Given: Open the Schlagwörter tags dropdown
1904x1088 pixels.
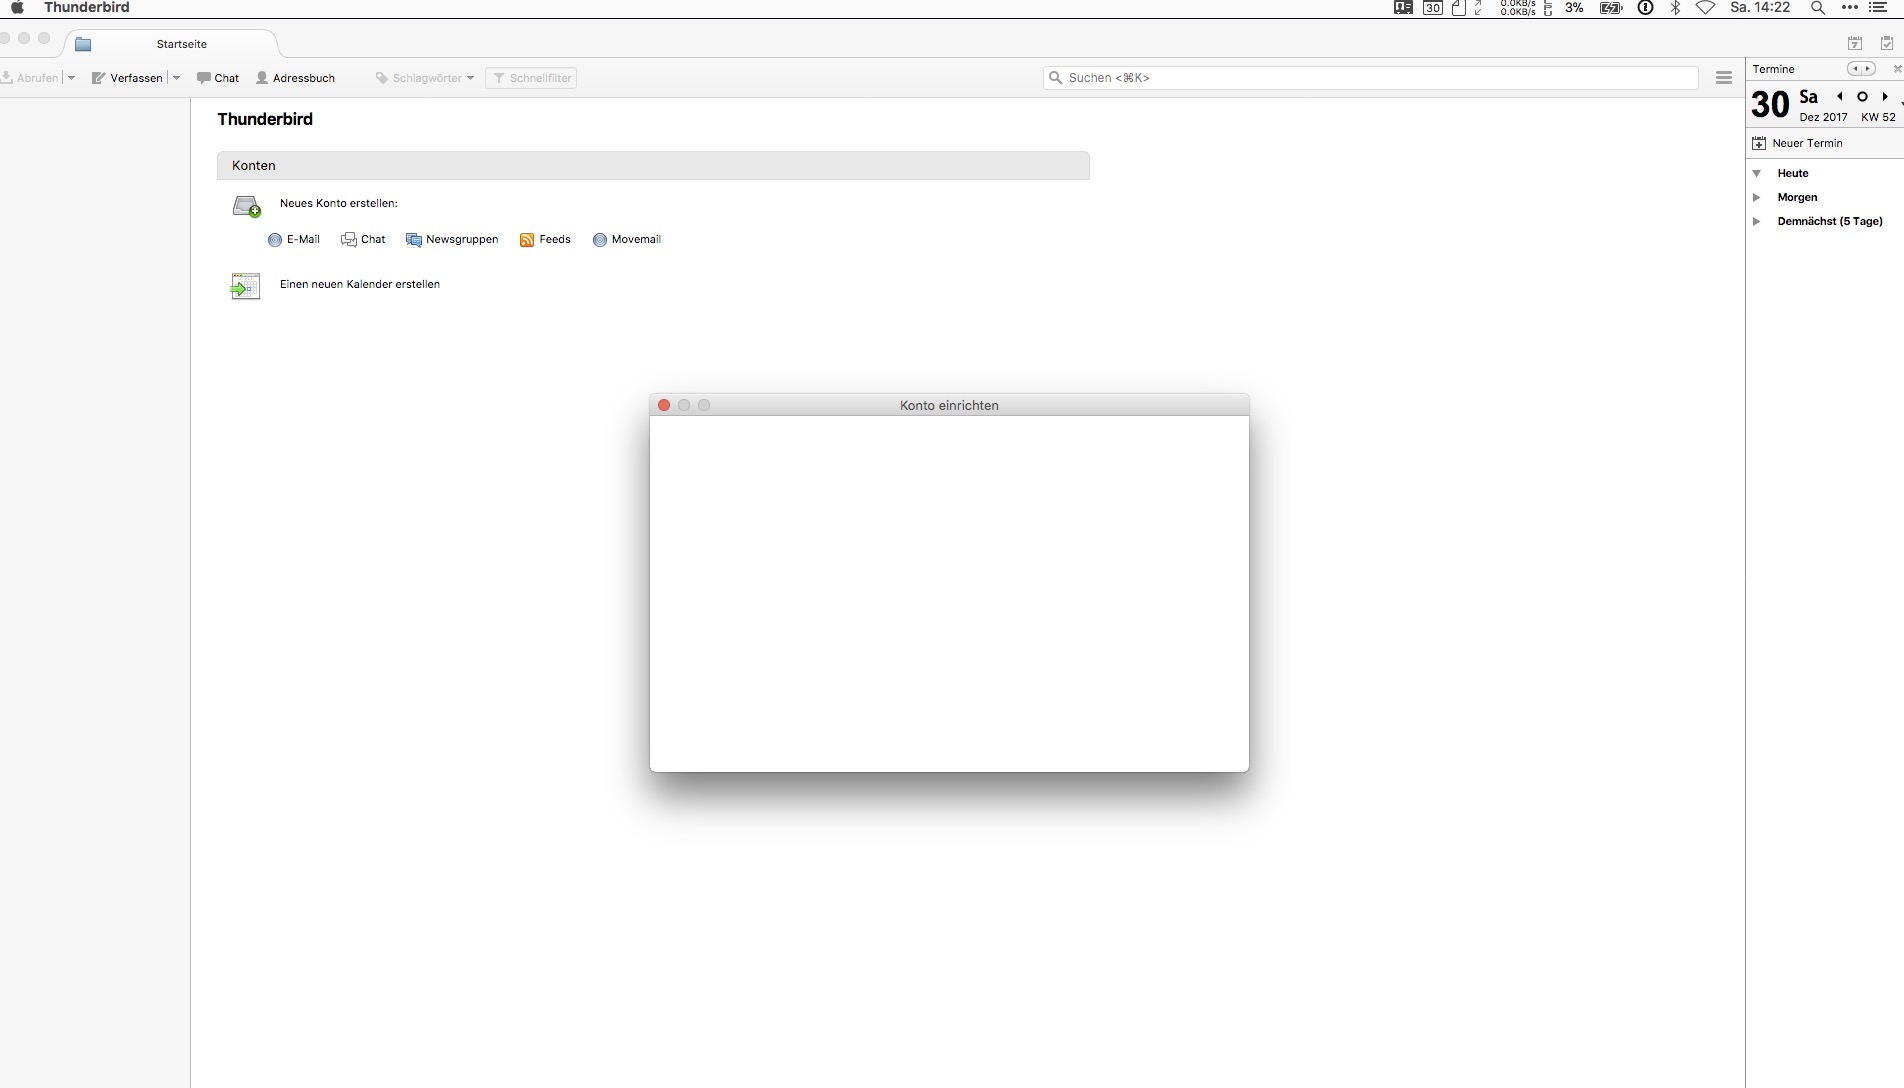Looking at the screenshot, I should pyautogui.click(x=425, y=78).
